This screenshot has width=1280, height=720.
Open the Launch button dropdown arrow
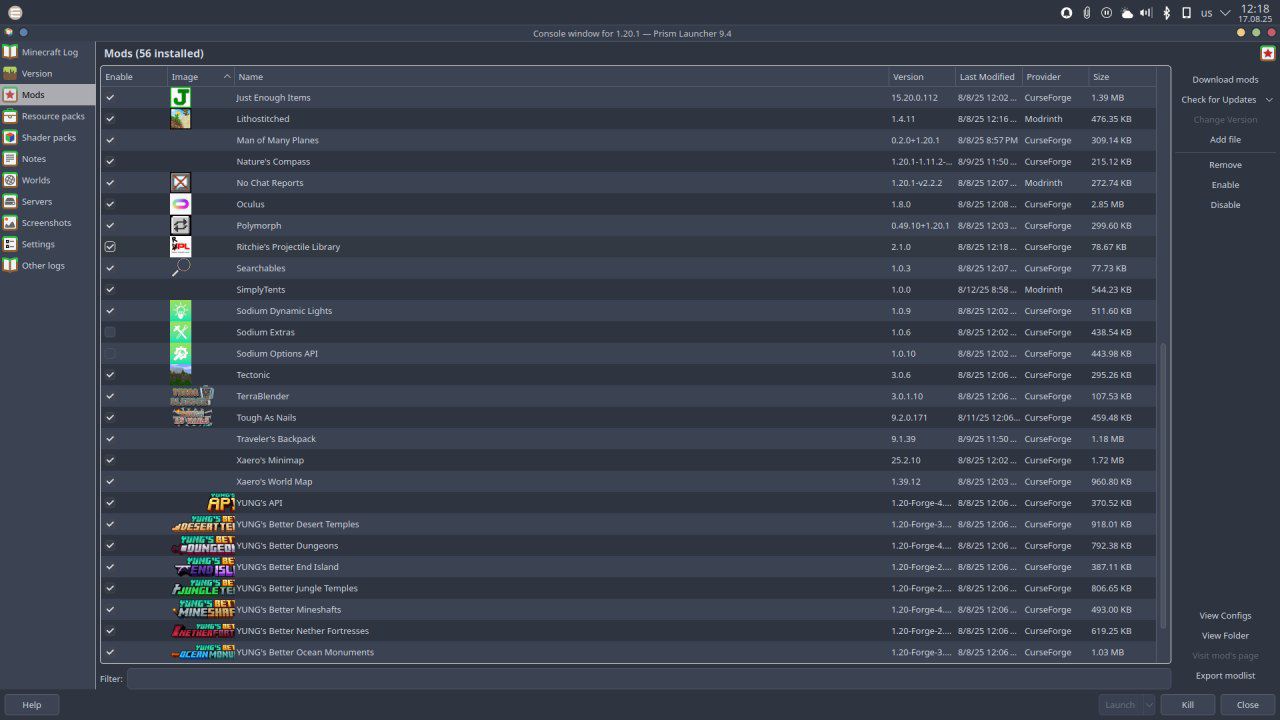(x=1149, y=705)
